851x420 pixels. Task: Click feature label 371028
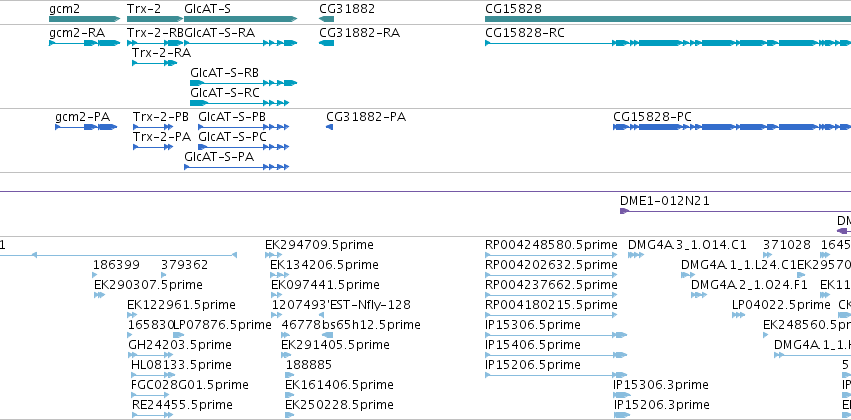pos(787,245)
